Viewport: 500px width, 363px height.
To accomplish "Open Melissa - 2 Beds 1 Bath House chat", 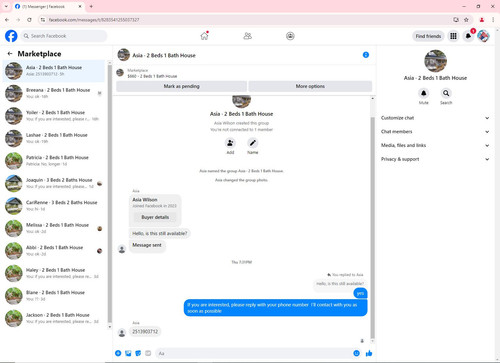I will (54, 228).
